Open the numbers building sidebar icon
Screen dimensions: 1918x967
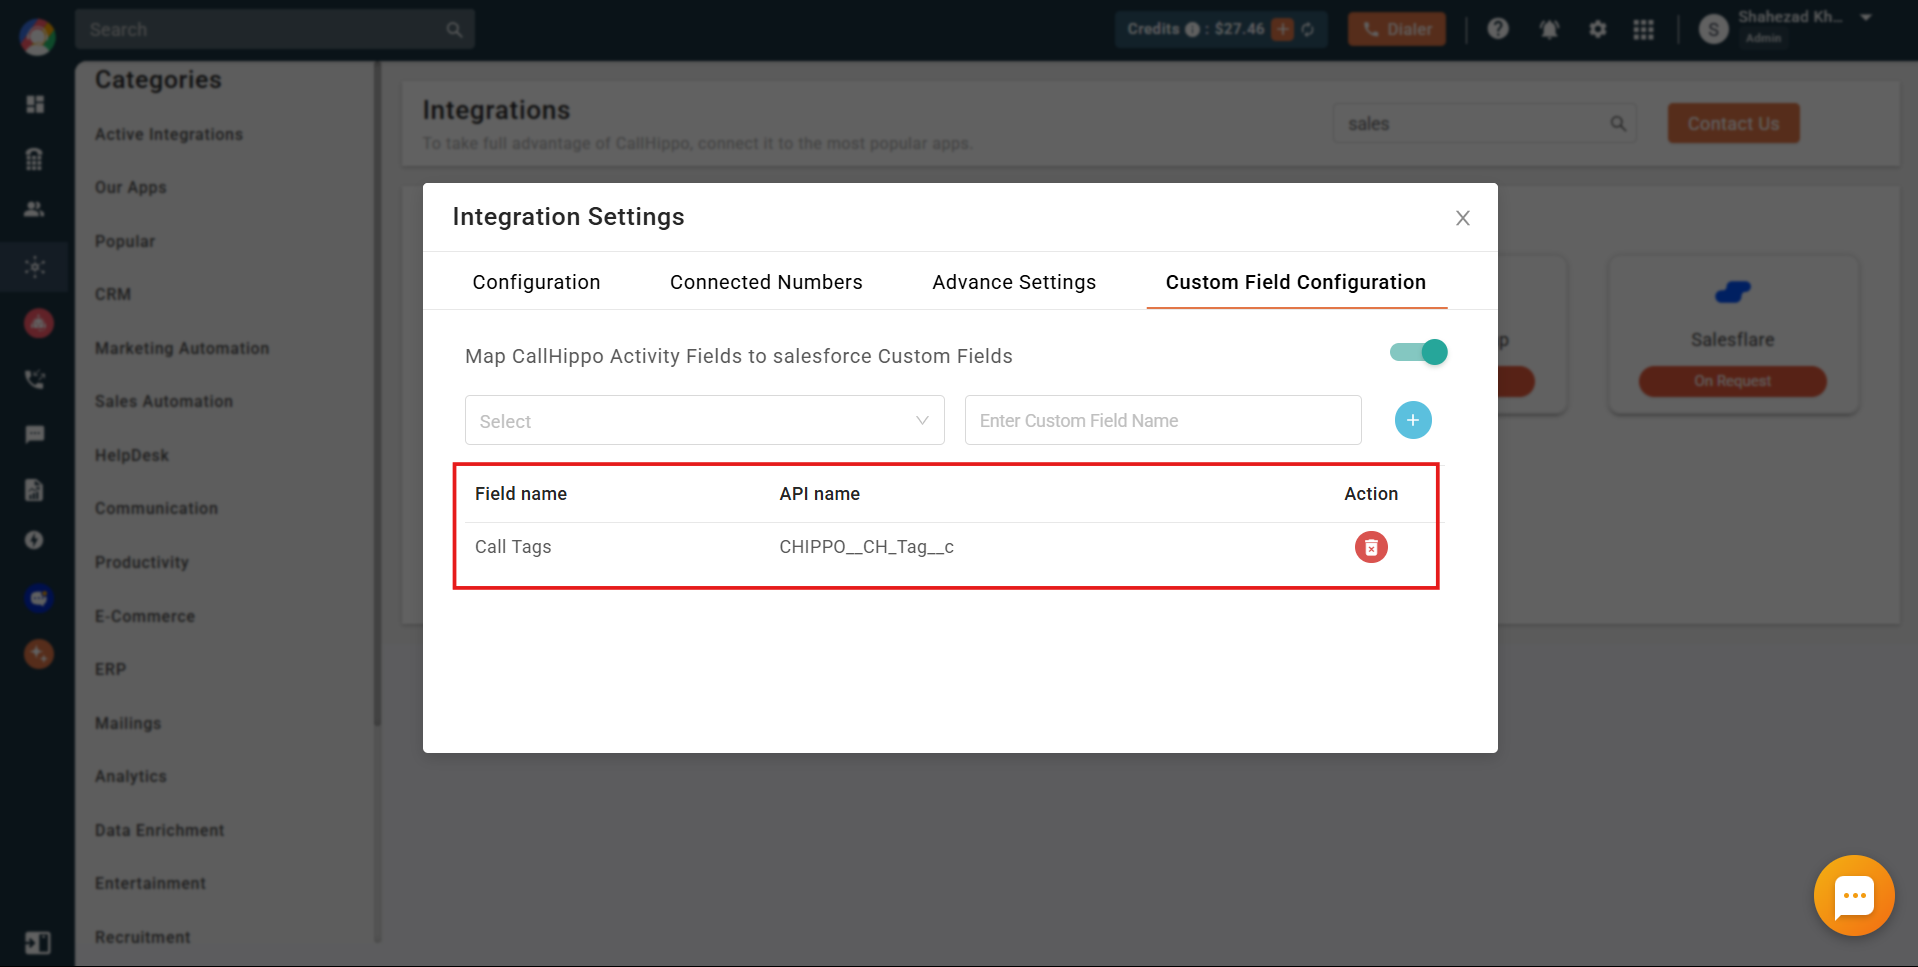click(x=35, y=159)
